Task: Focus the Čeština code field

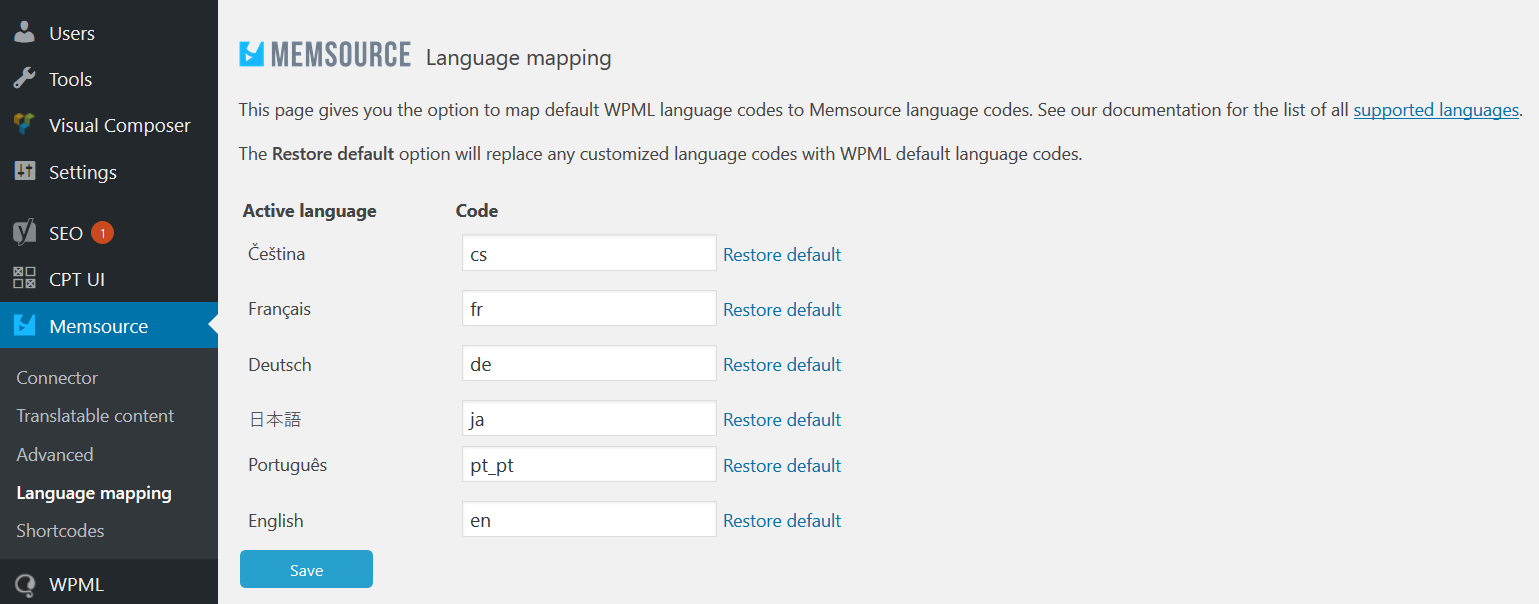Action: click(589, 253)
